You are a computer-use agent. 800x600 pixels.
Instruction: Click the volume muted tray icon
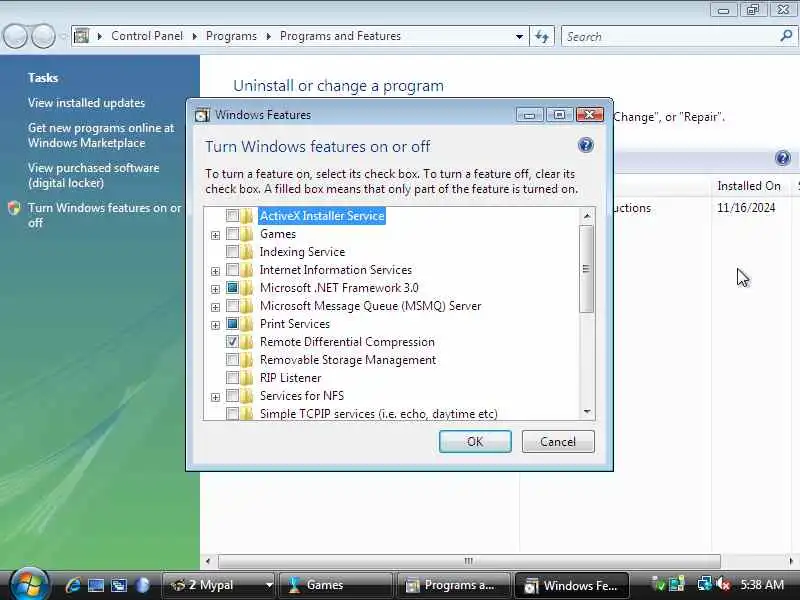point(722,584)
